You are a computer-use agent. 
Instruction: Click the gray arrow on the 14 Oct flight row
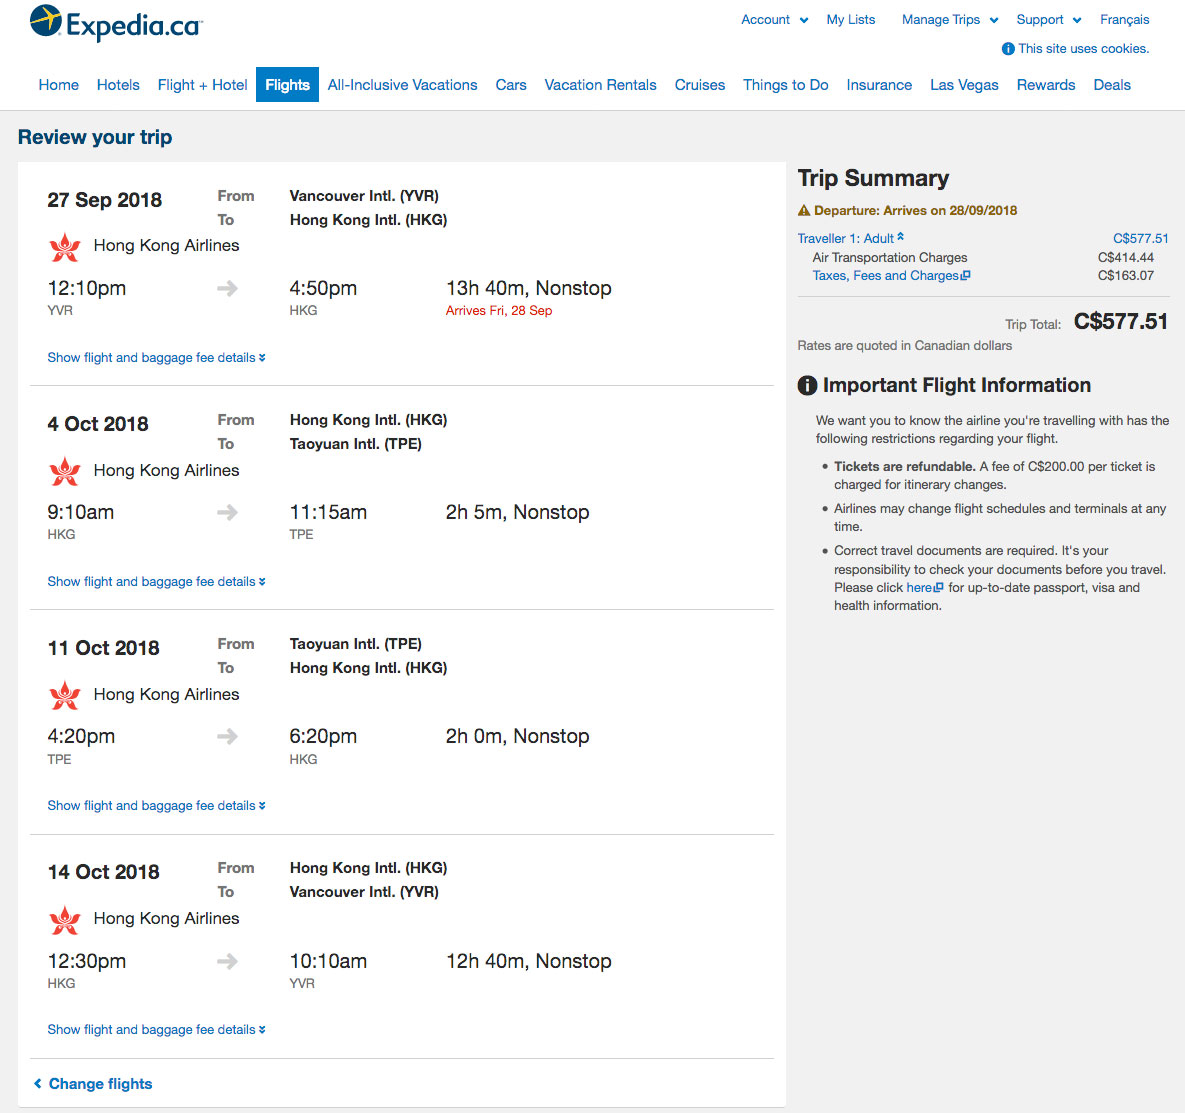click(x=228, y=962)
